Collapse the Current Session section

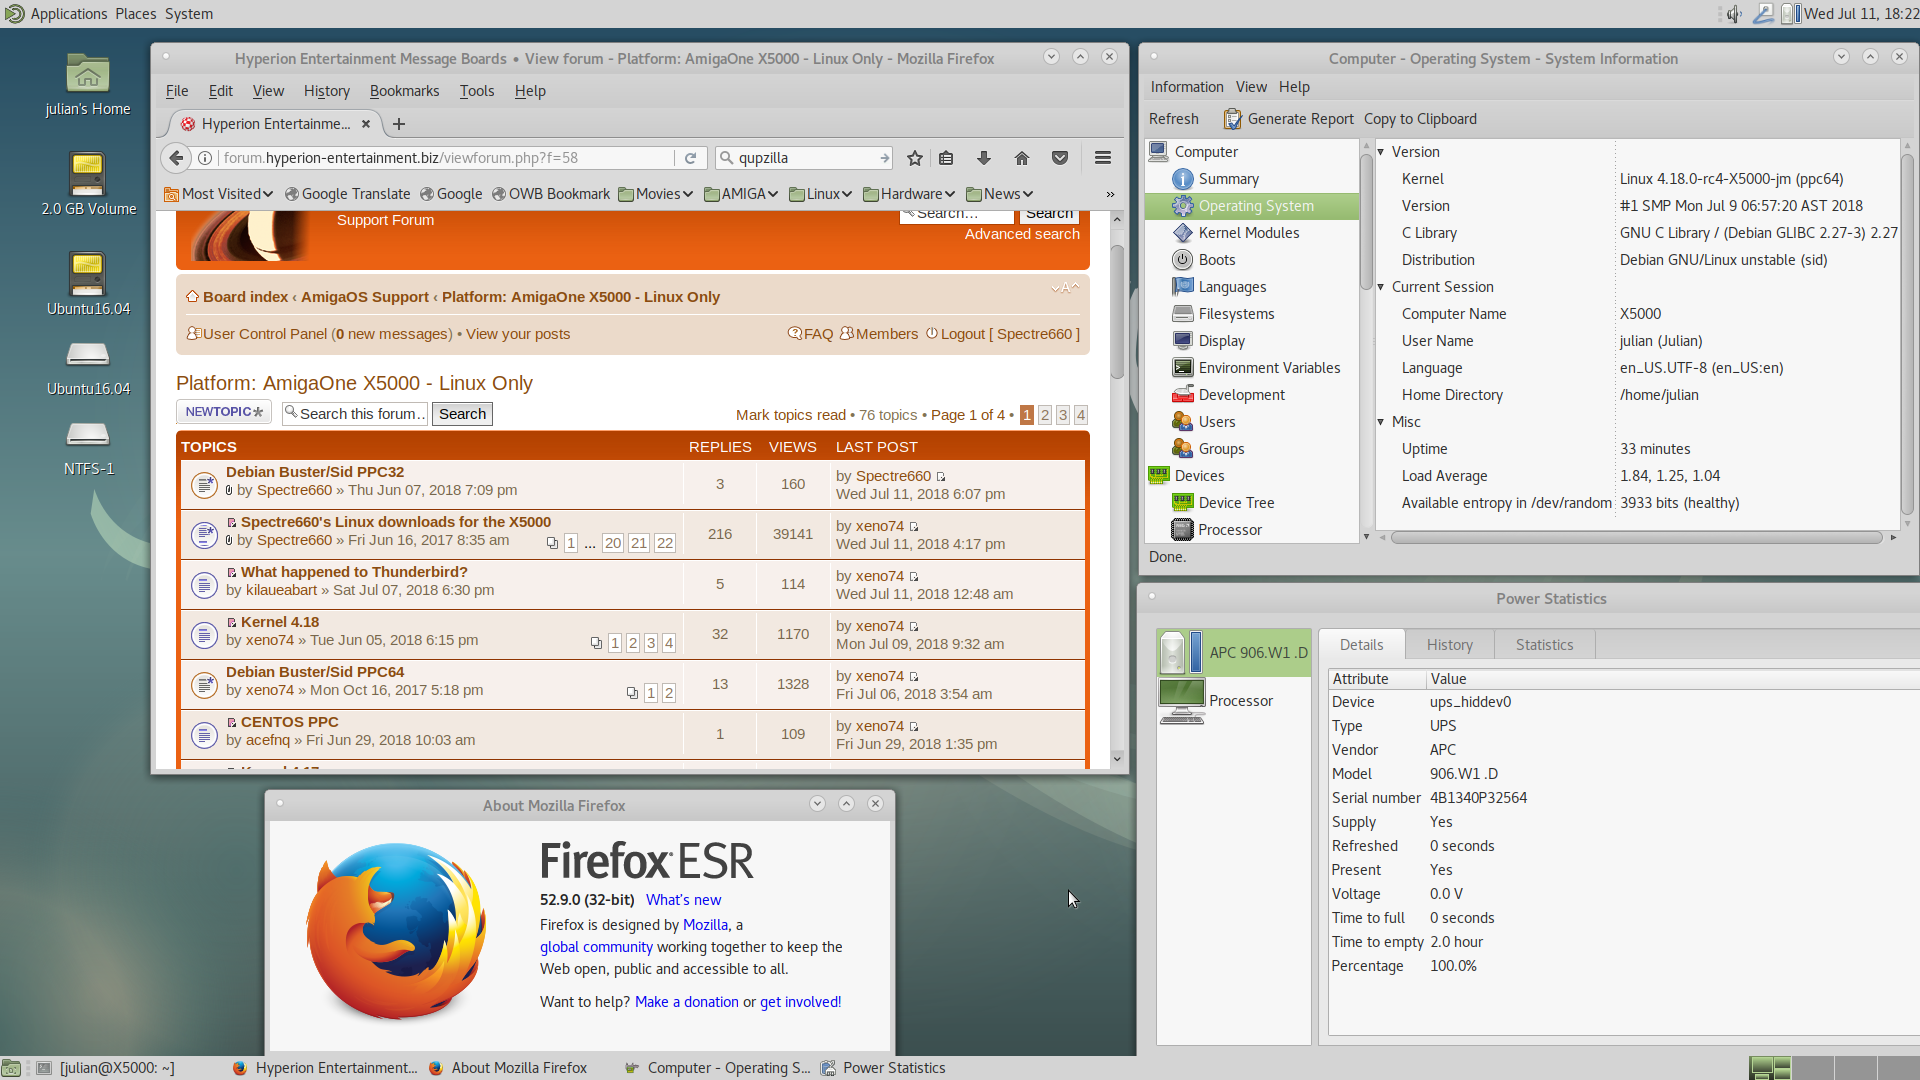click(x=1381, y=287)
